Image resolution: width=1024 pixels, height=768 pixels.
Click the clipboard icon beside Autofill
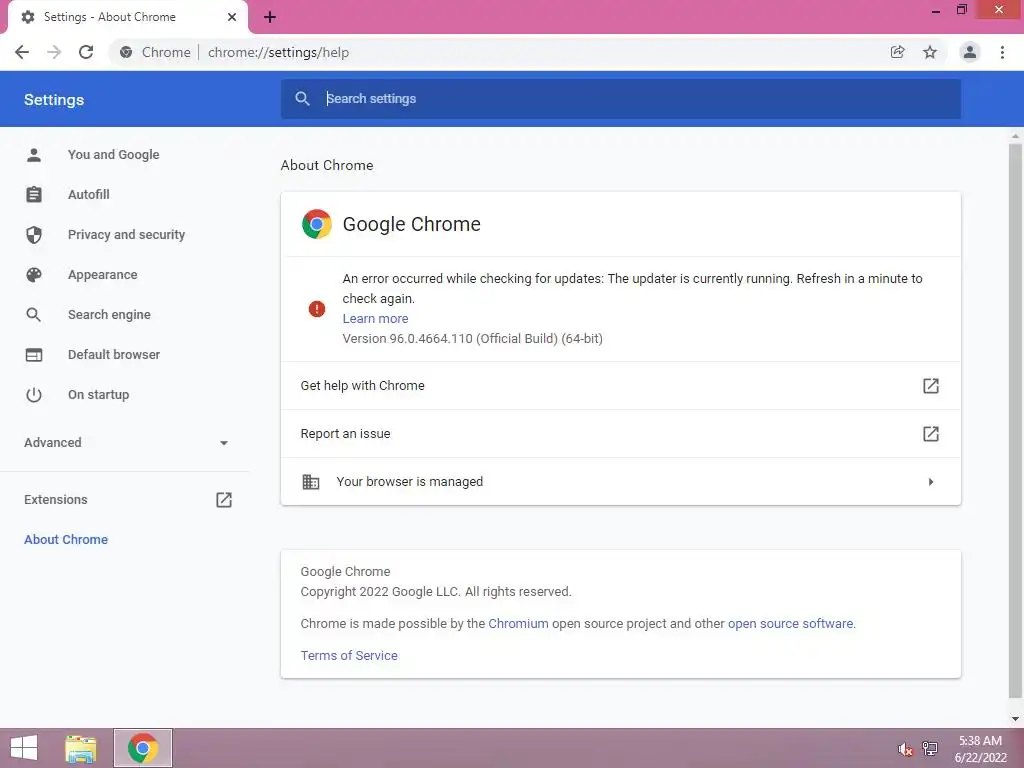click(x=34, y=195)
